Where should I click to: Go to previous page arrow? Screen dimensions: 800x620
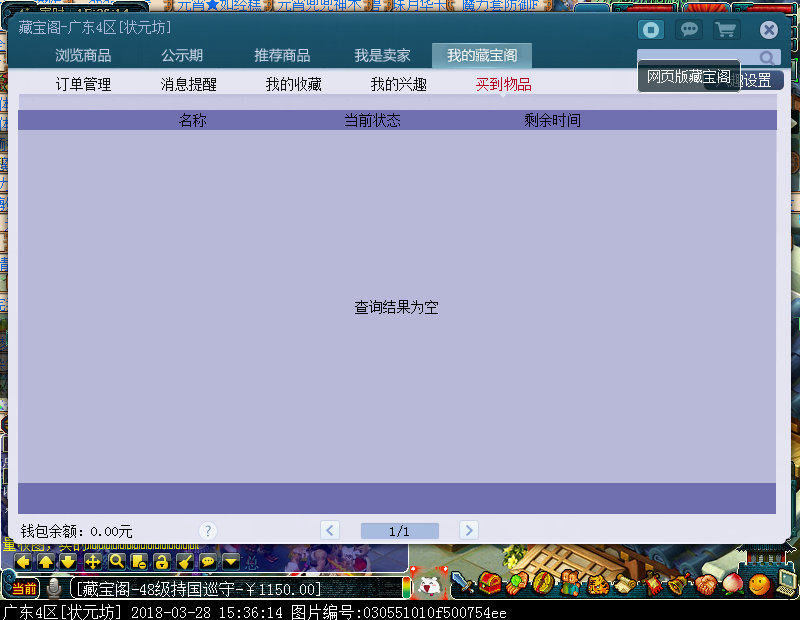(330, 531)
